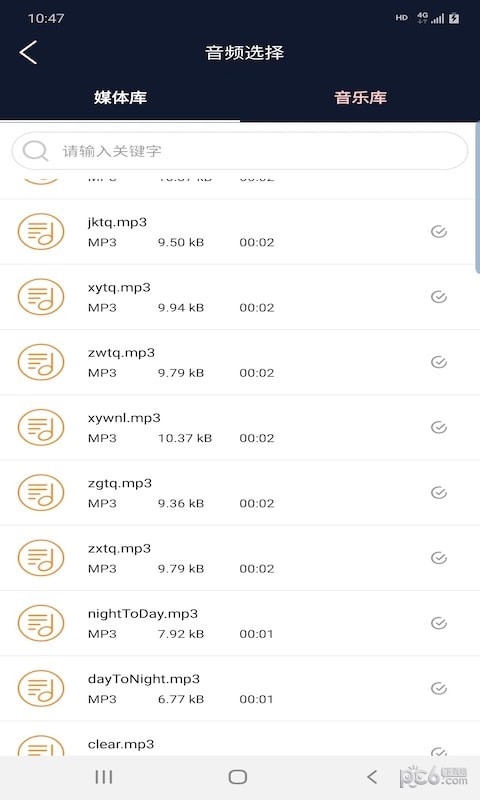
Task: Click the music icon beside zwtq.mp3
Action: pyautogui.click(x=41, y=362)
